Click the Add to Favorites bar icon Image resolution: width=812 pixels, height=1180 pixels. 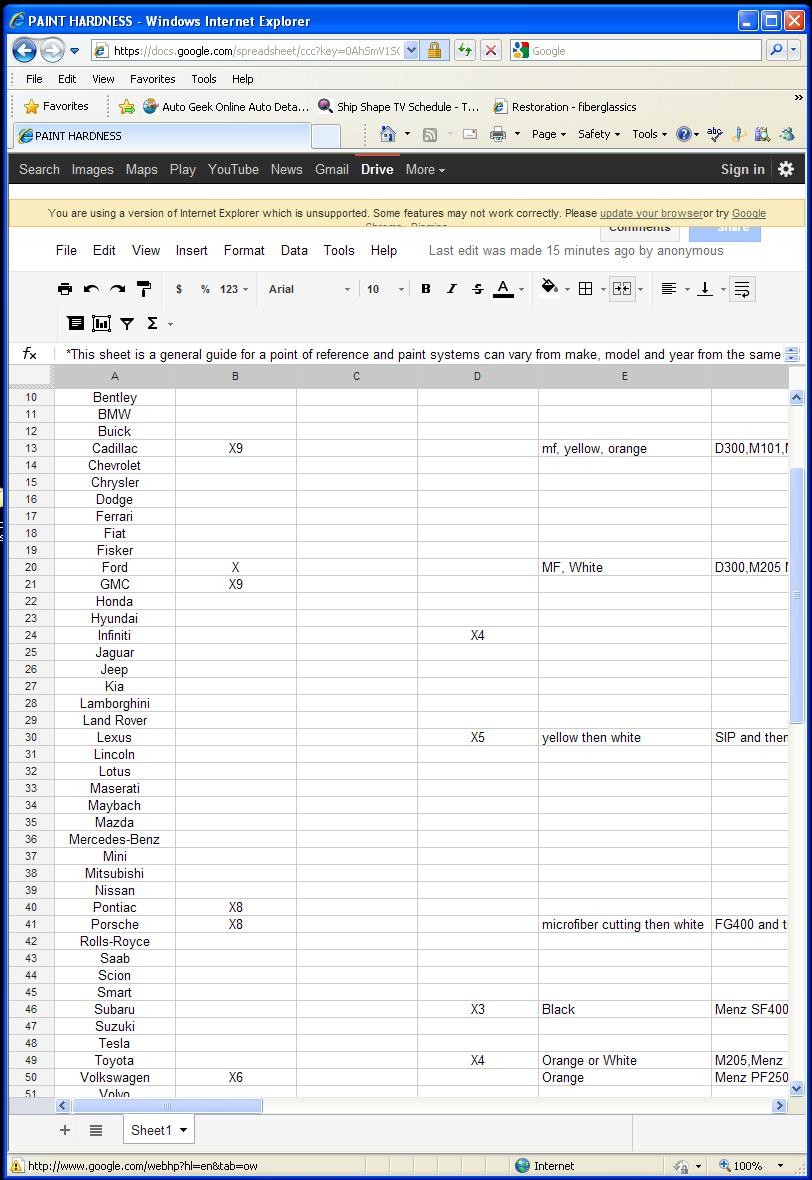point(126,107)
